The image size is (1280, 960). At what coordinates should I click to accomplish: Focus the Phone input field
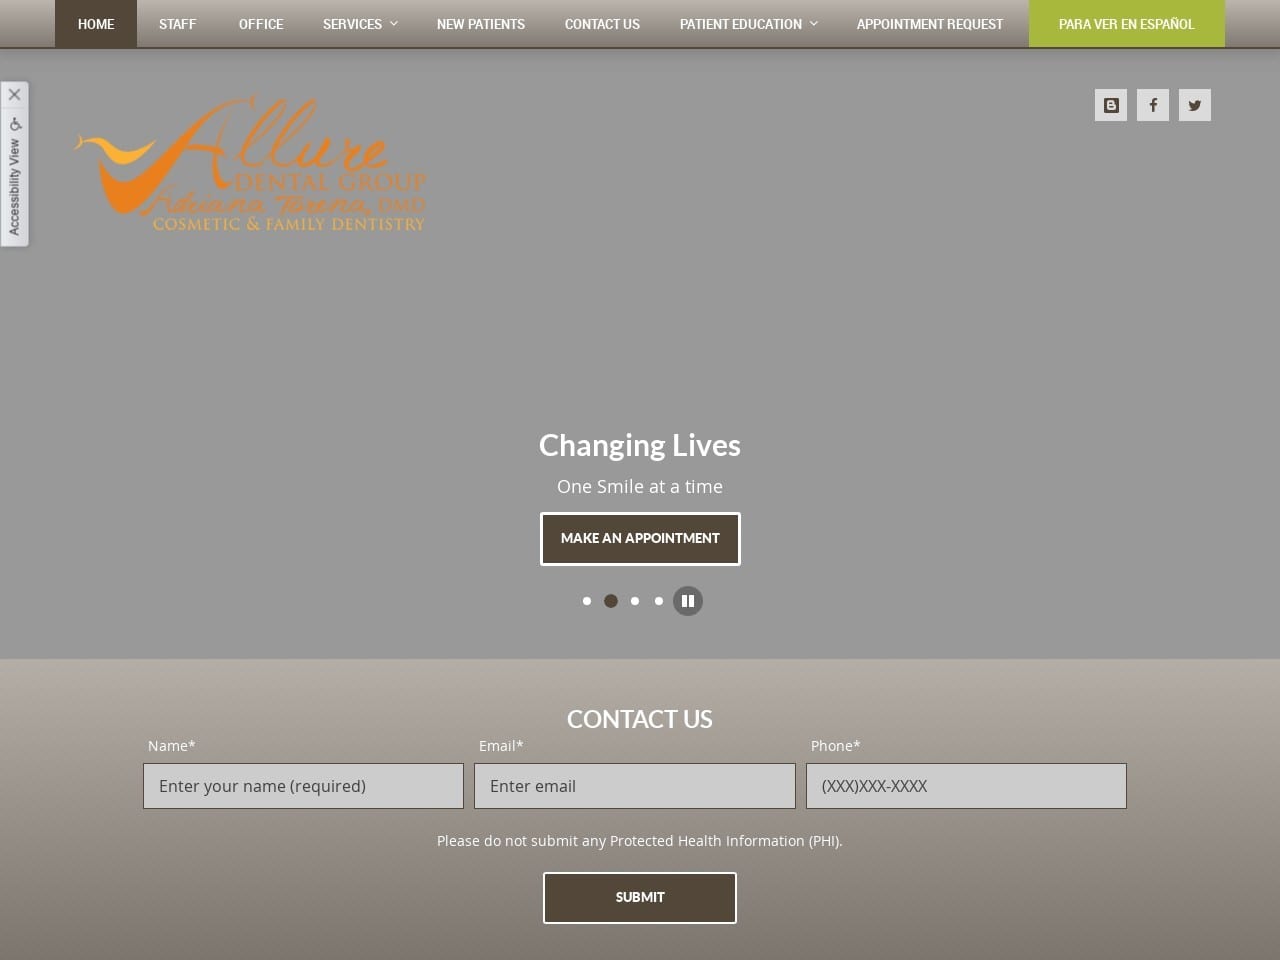point(966,786)
